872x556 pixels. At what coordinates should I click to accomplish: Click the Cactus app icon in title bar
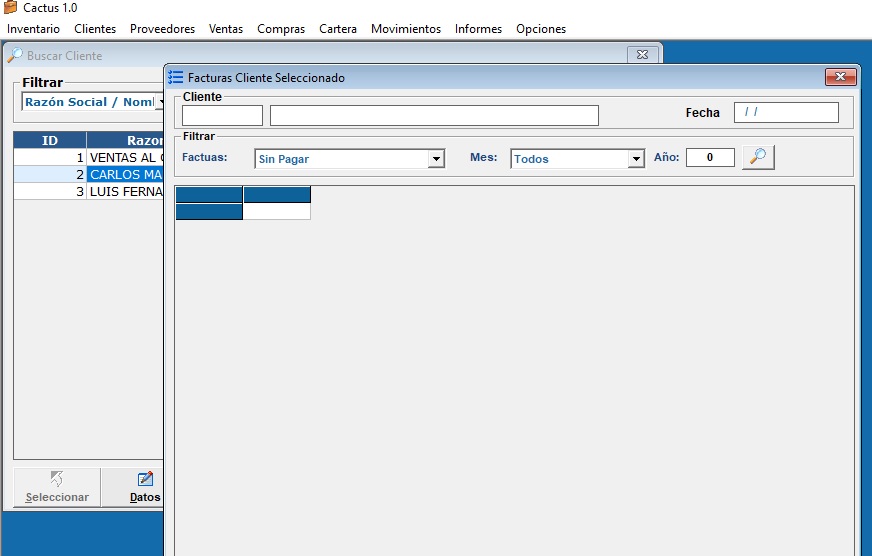coord(11,8)
